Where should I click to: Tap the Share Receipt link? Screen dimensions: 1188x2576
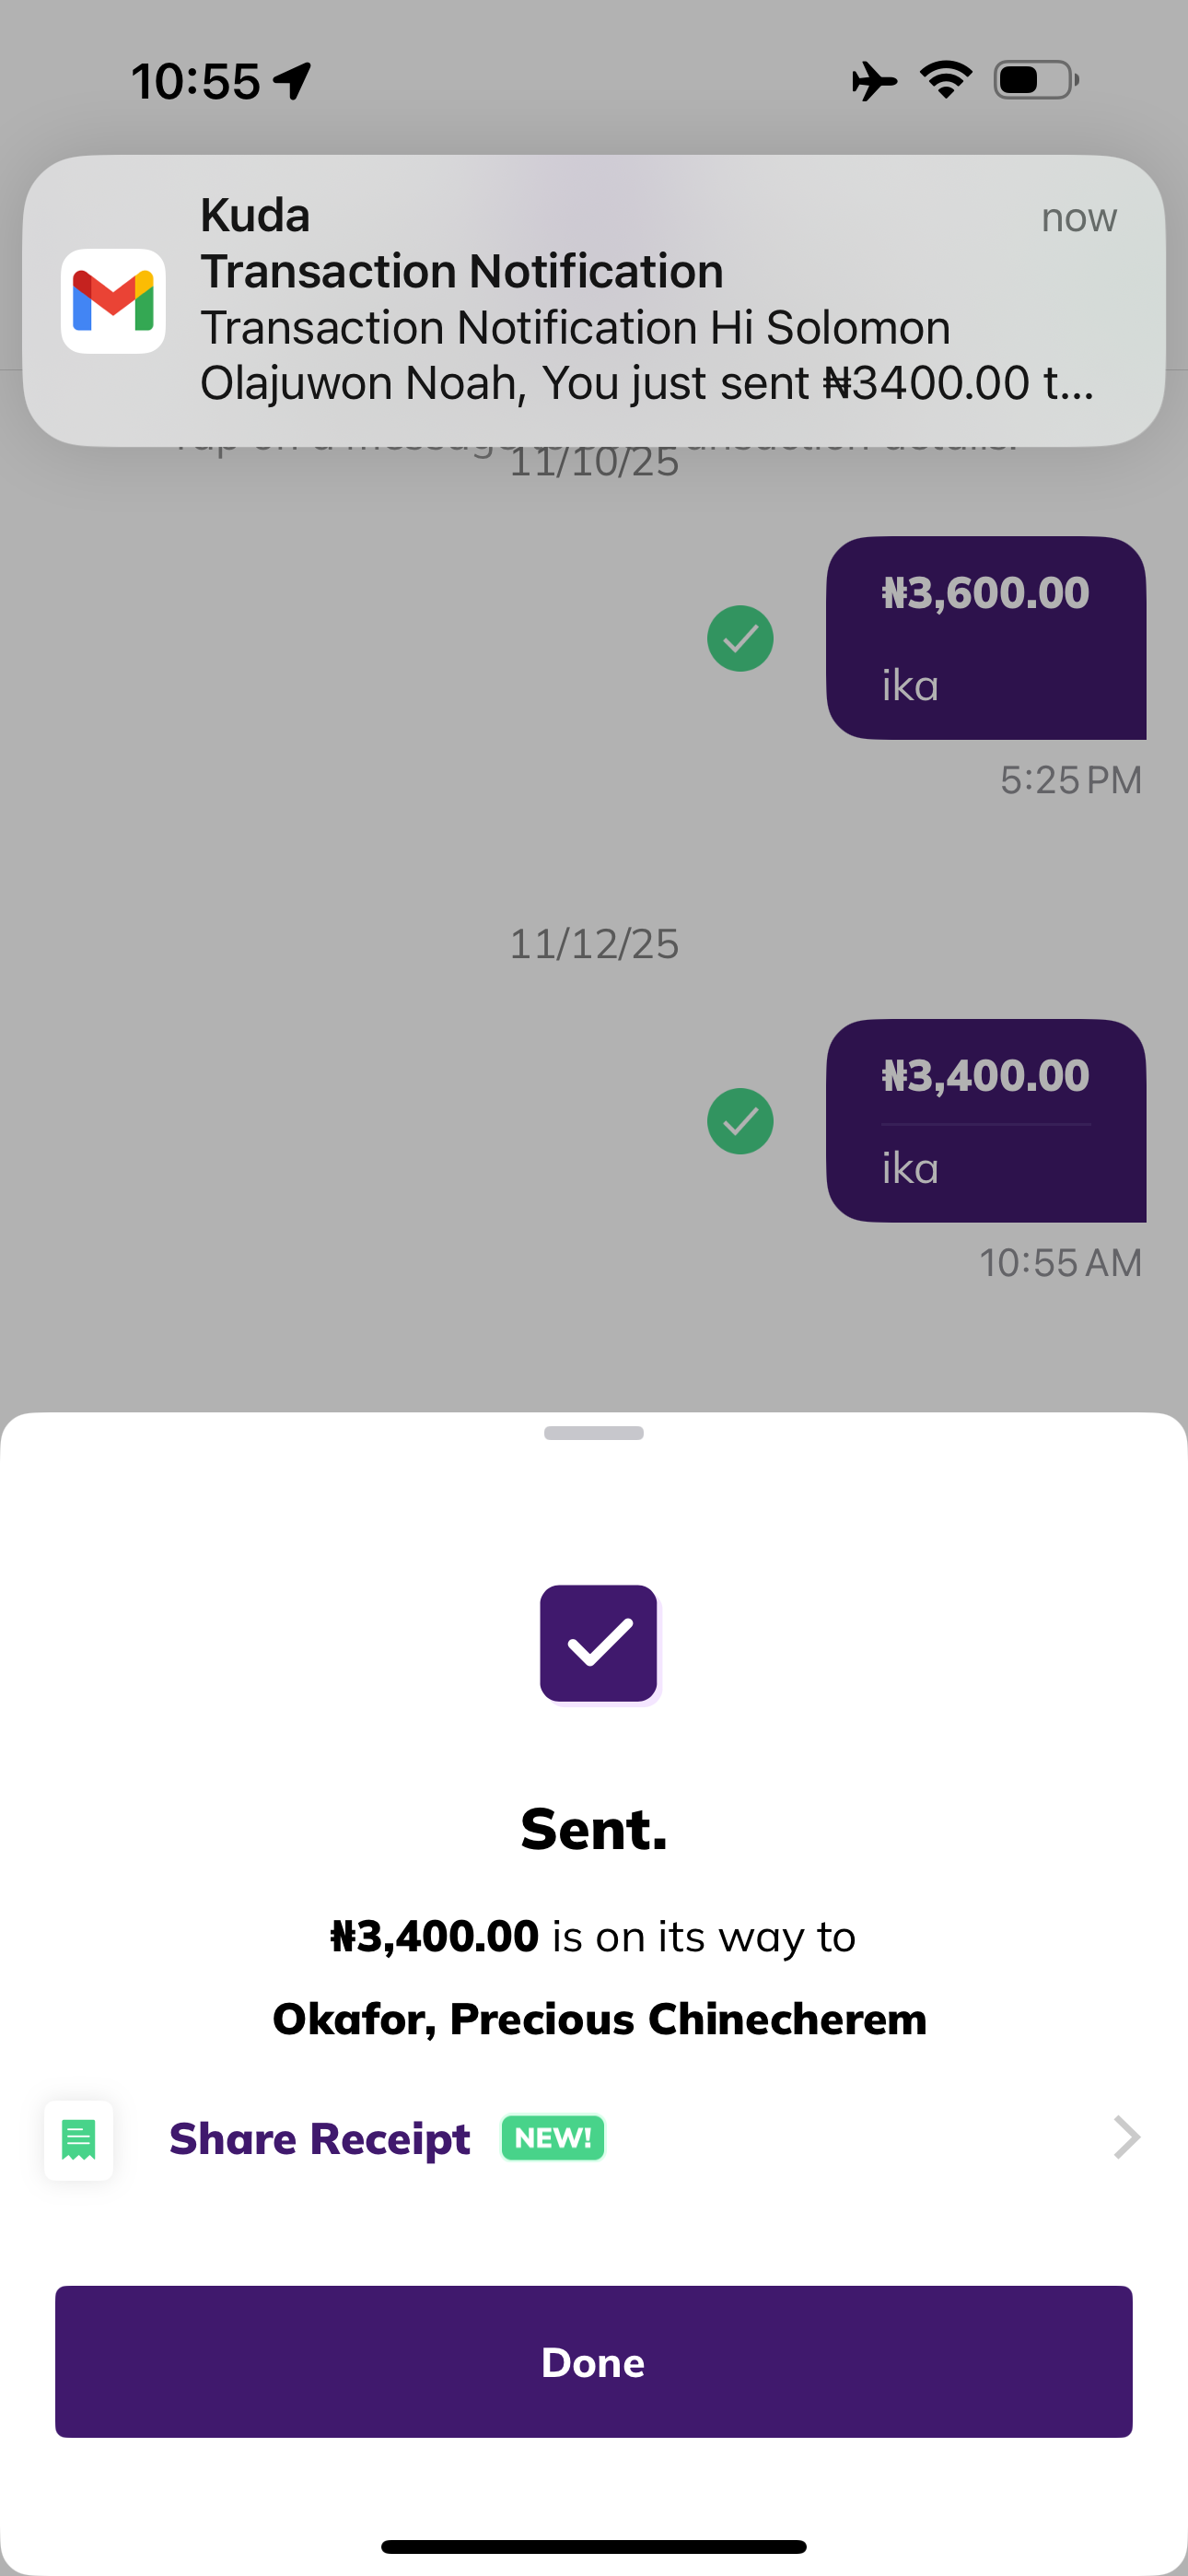[320, 2138]
